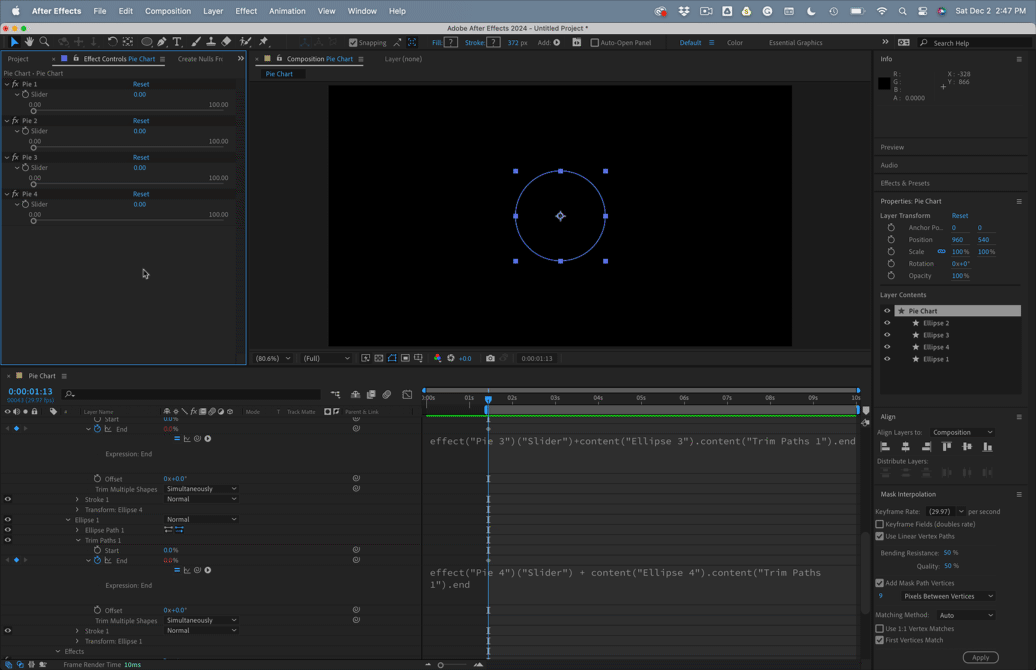The image size is (1036, 670).
Task: Switch to the Project tab
Action: (x=18, y=59)
